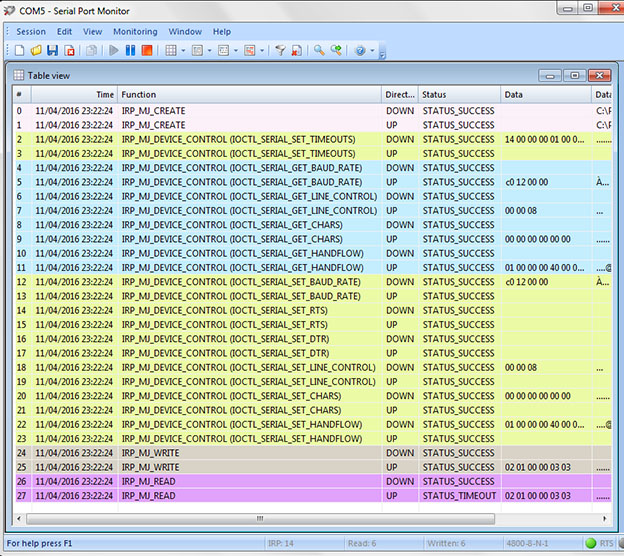
Task: Click the fourth view mode icon with red marks
Action: coord(250,51)
